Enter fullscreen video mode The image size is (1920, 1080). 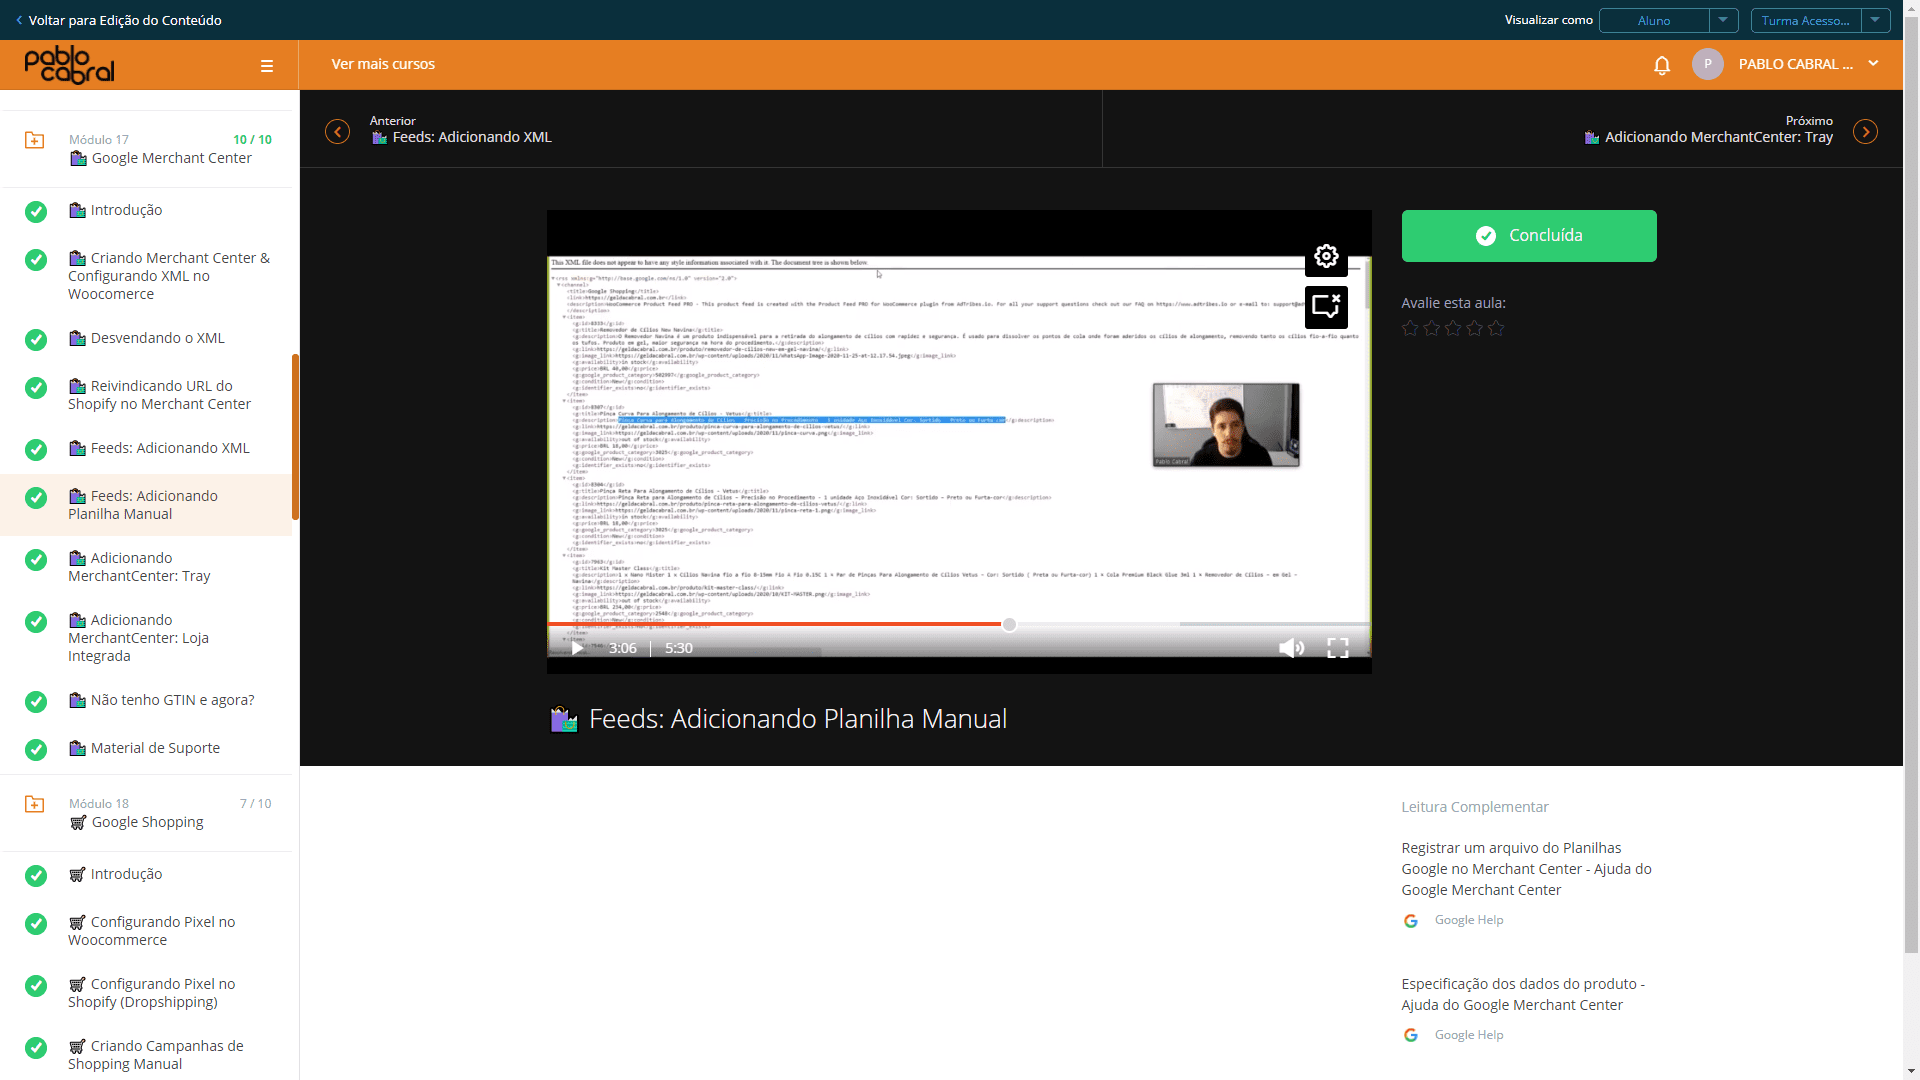(x=1338, y=648)
